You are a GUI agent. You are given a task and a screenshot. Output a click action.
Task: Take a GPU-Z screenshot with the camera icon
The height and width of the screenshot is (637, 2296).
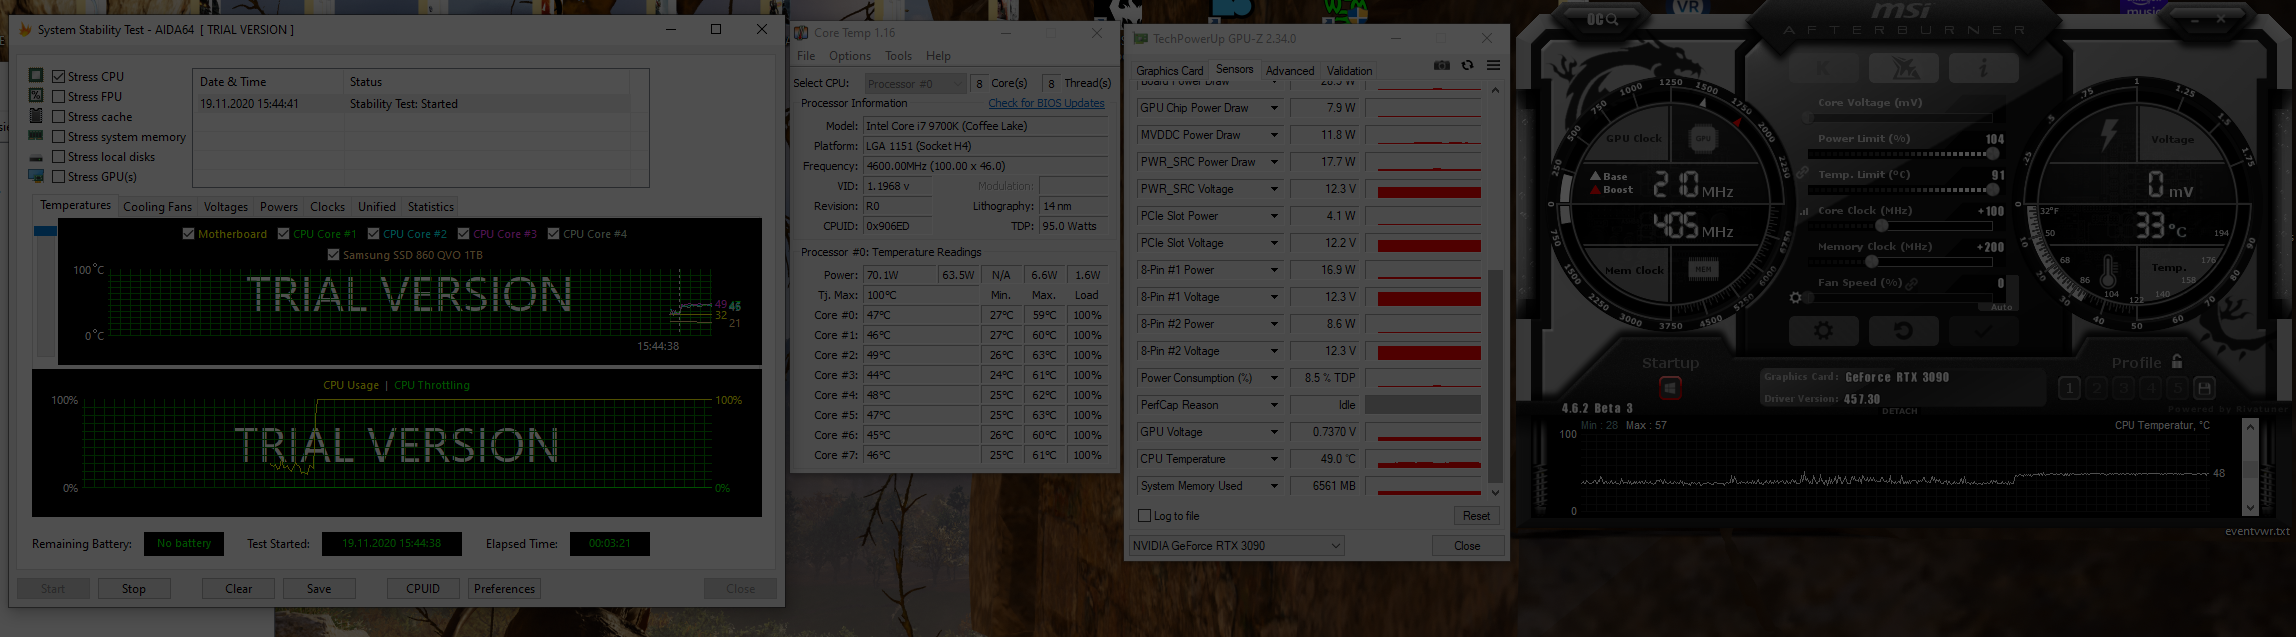click(x=1442, y=66)
